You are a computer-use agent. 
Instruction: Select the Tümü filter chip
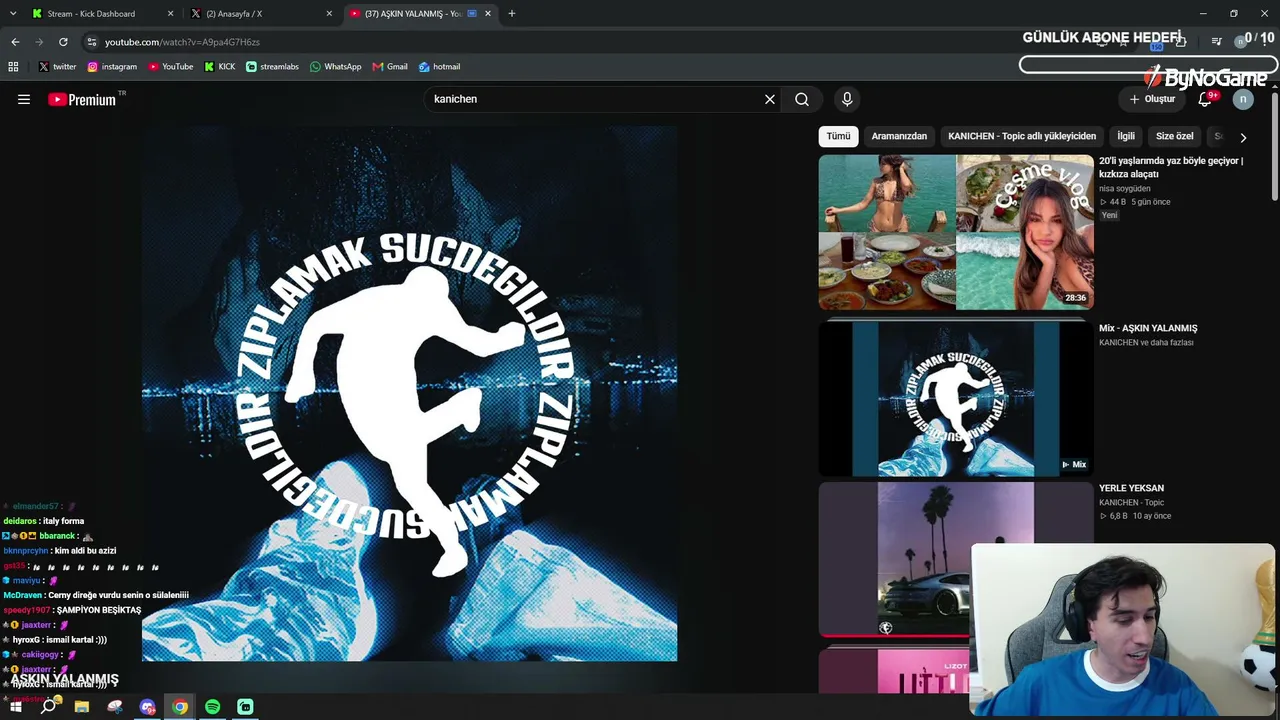(x=838, y=136)
